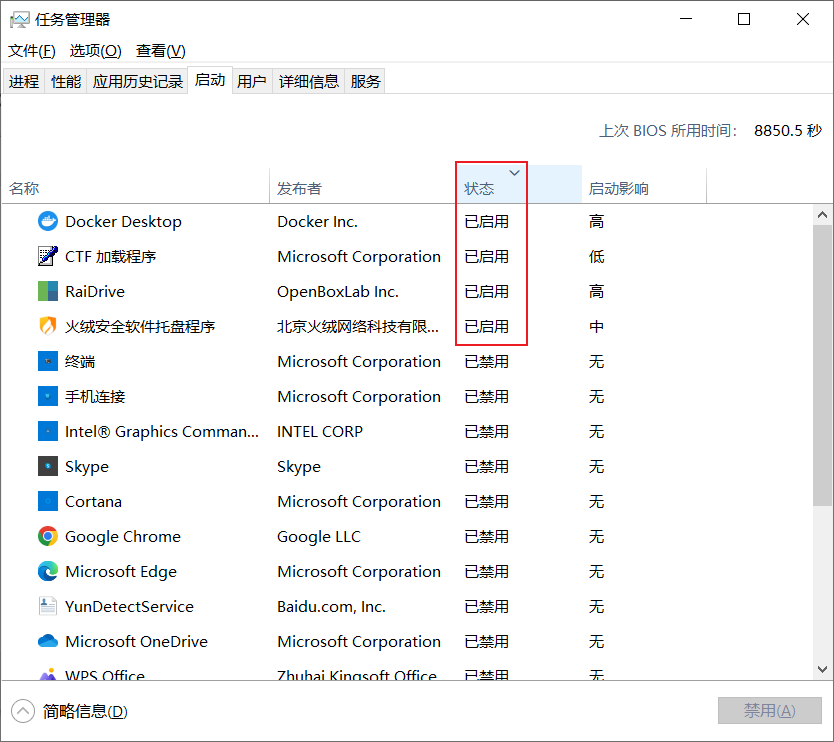
Task: Switch to the 用户 tab
Action: point(252,81)
